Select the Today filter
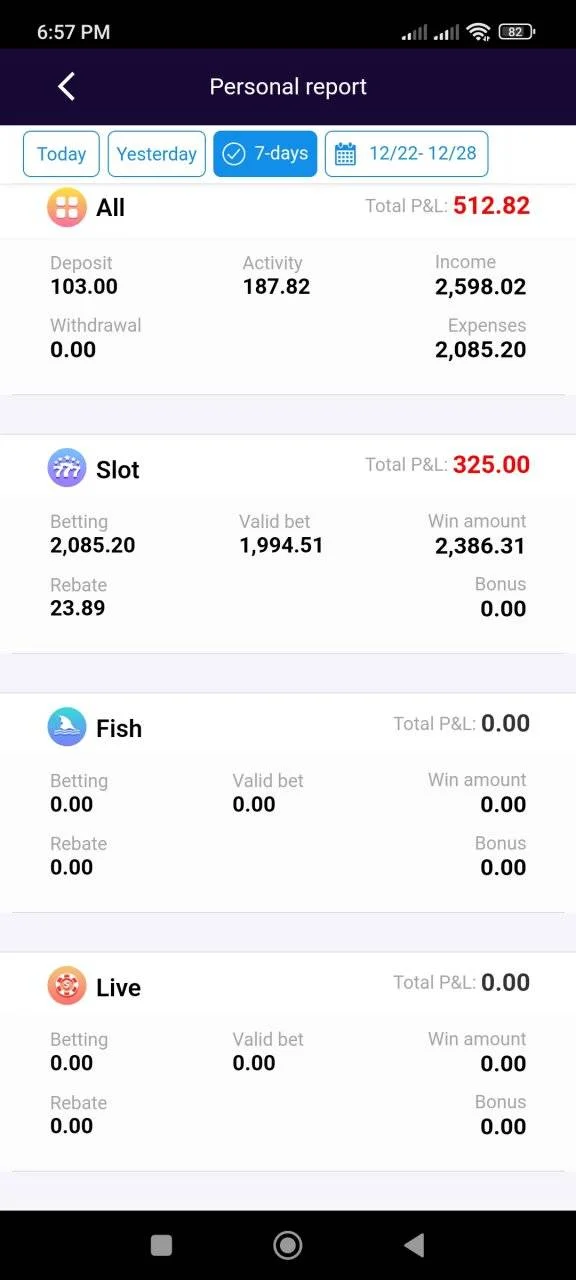576x1280 pixels. tap(61, 154)
